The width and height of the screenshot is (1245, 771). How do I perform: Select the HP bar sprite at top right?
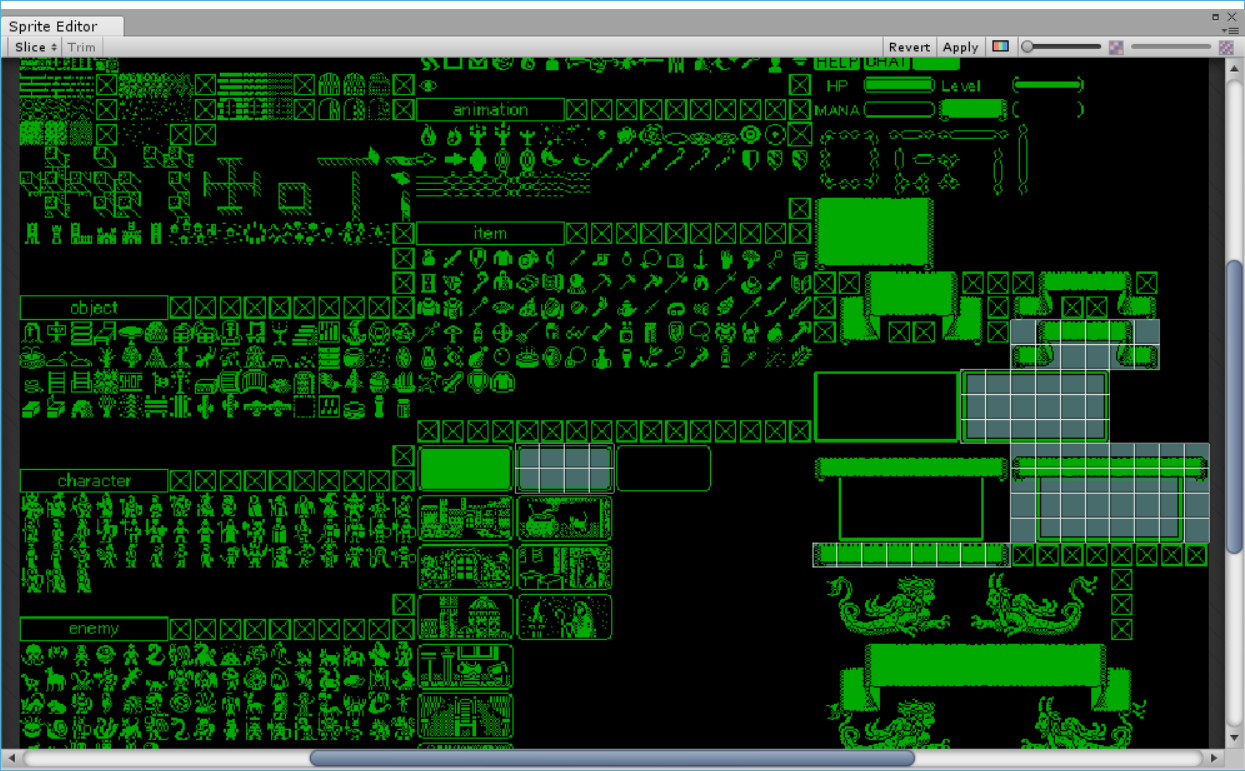click(898, 85)
